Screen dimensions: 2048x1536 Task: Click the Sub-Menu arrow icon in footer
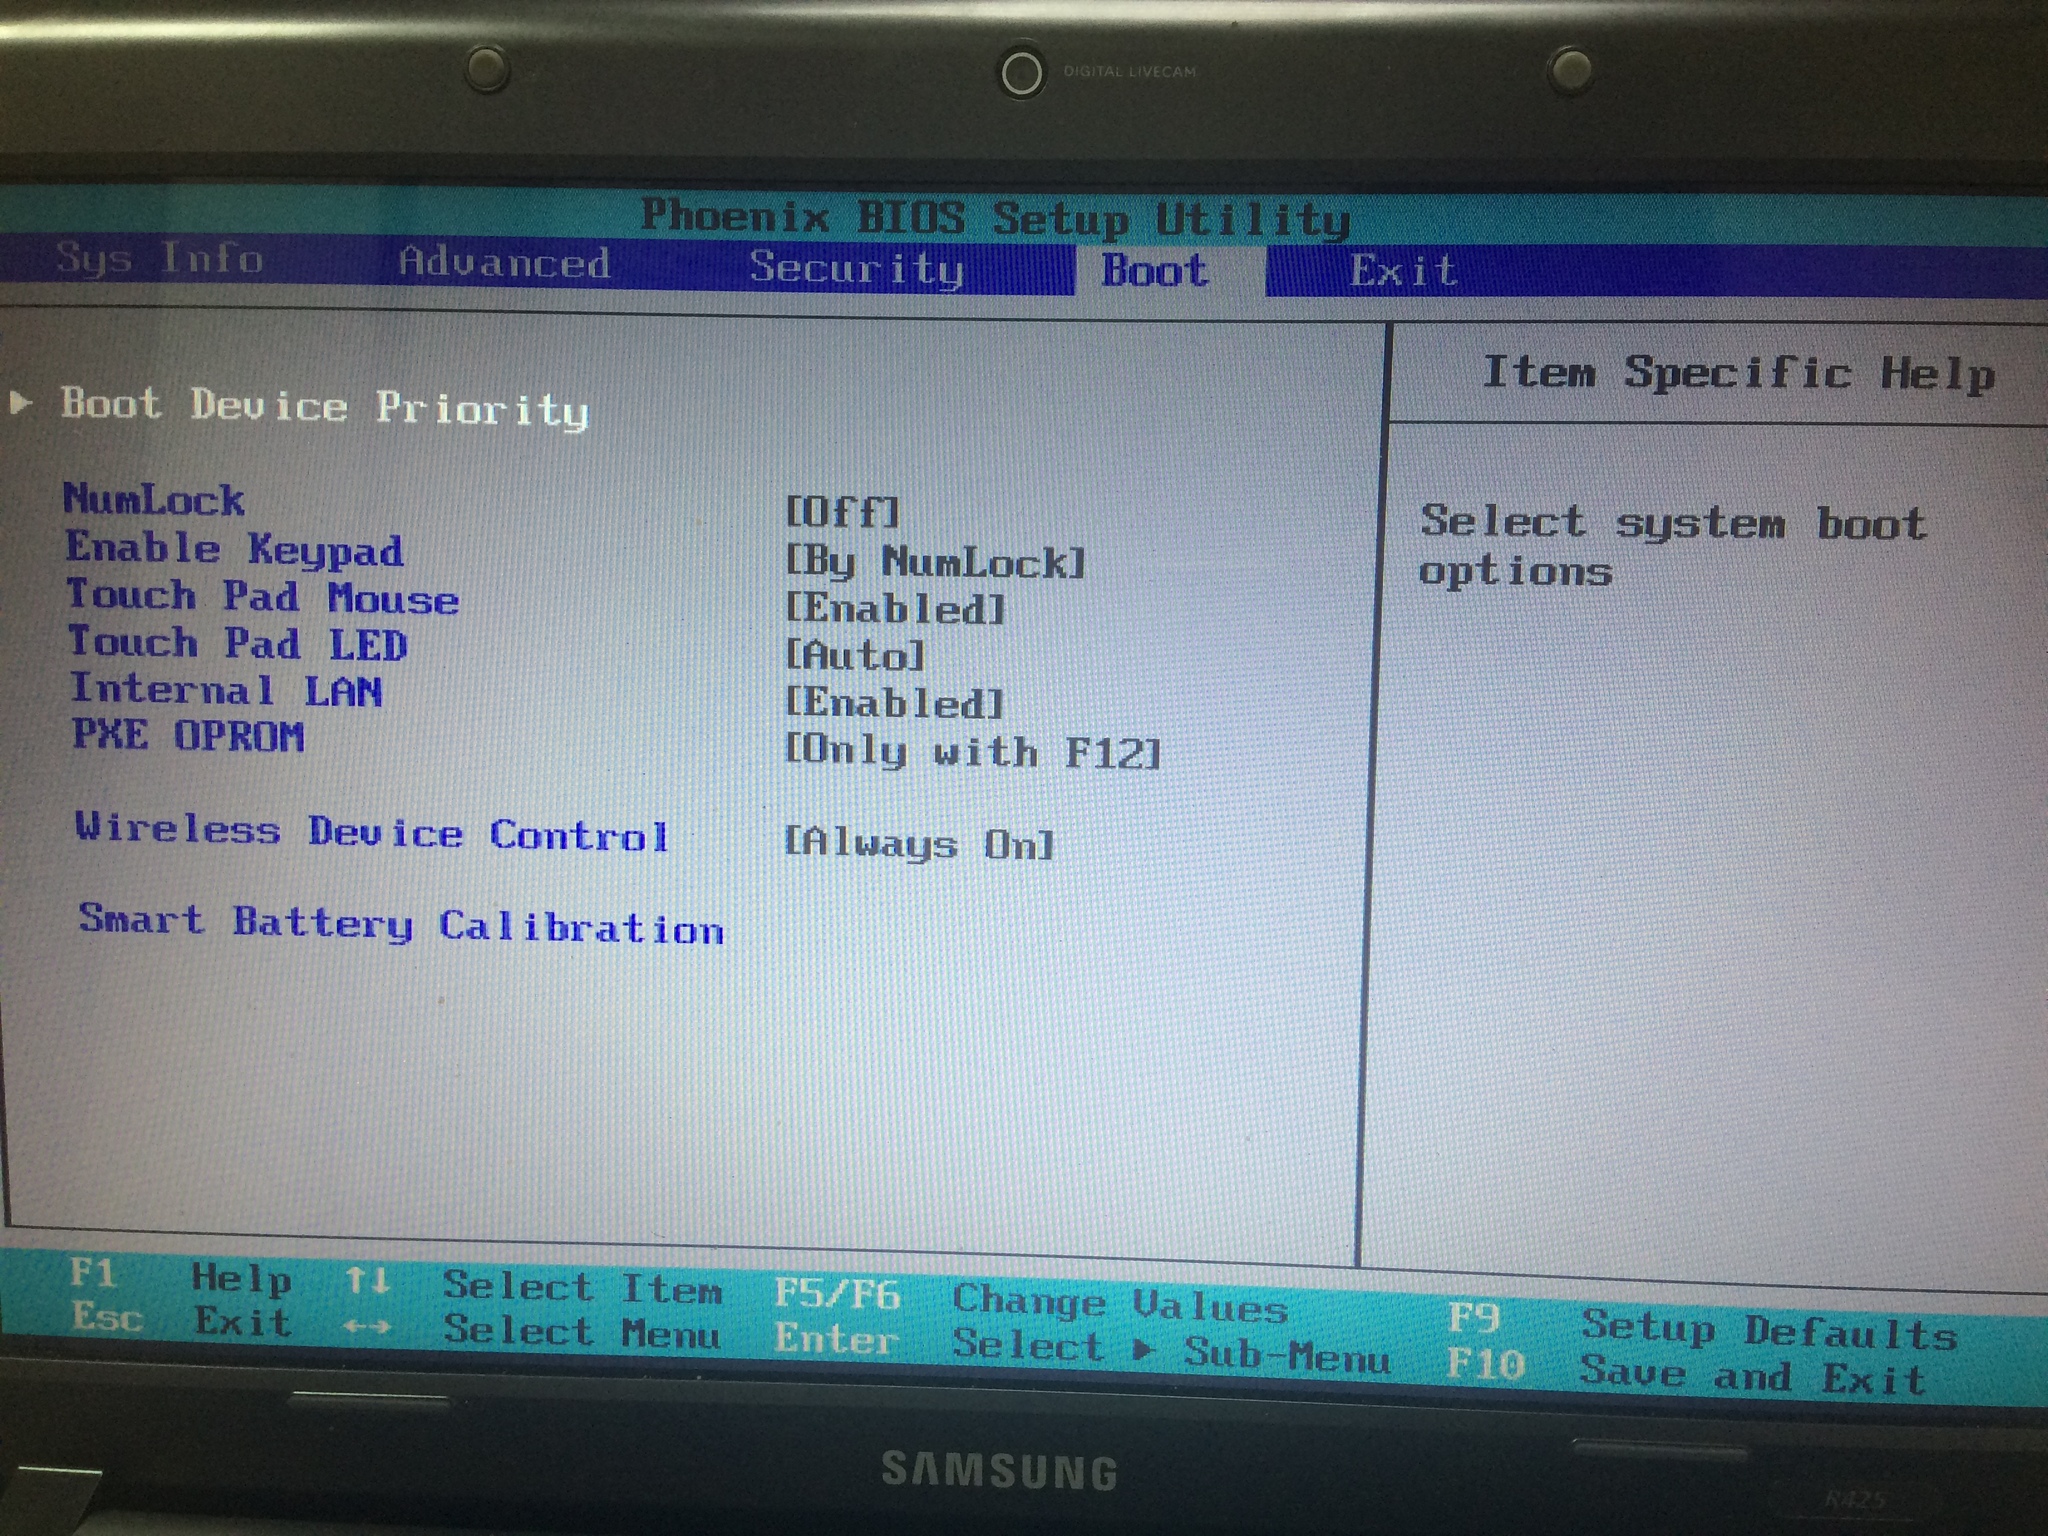(x=1143, y=1349)
